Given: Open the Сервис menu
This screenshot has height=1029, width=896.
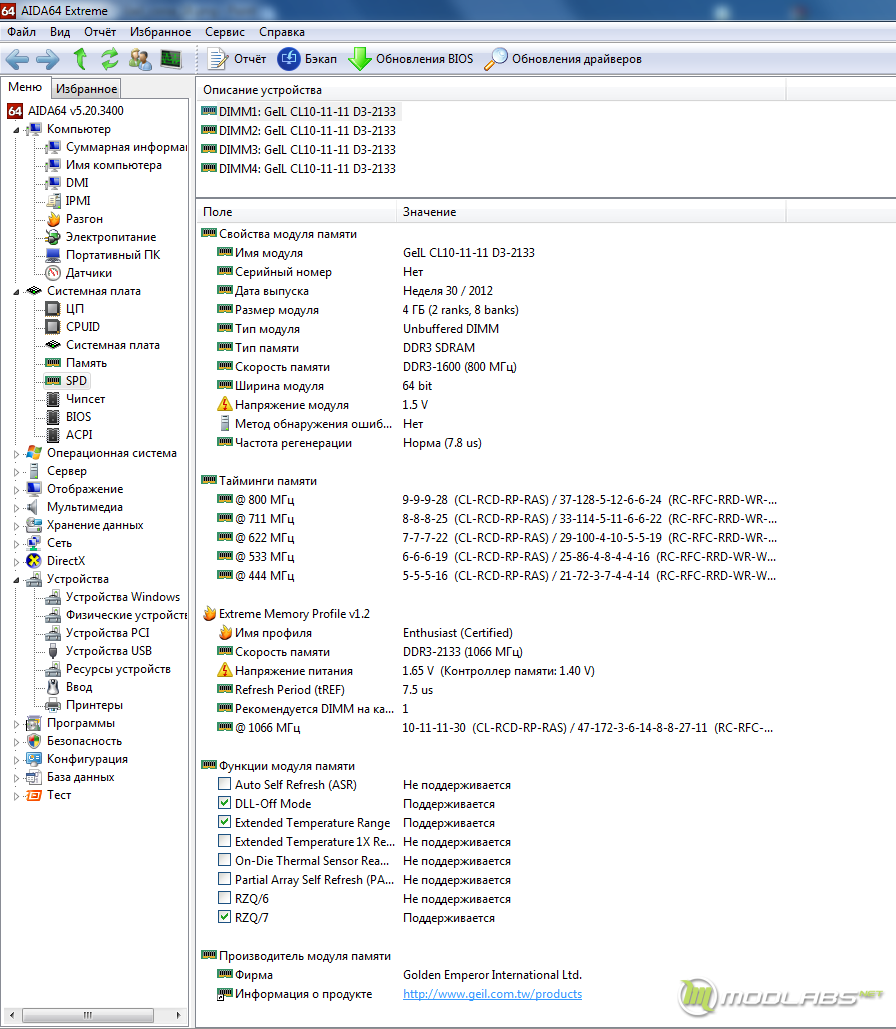Looking at the screenshot, I should pyautogui.click(x=224, y=32).
